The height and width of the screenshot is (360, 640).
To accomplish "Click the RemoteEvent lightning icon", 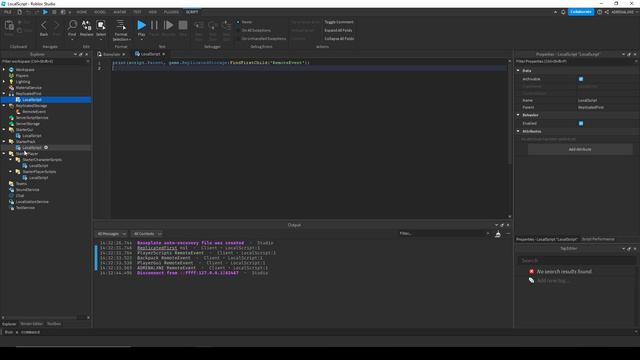I will tap(18, 111).
